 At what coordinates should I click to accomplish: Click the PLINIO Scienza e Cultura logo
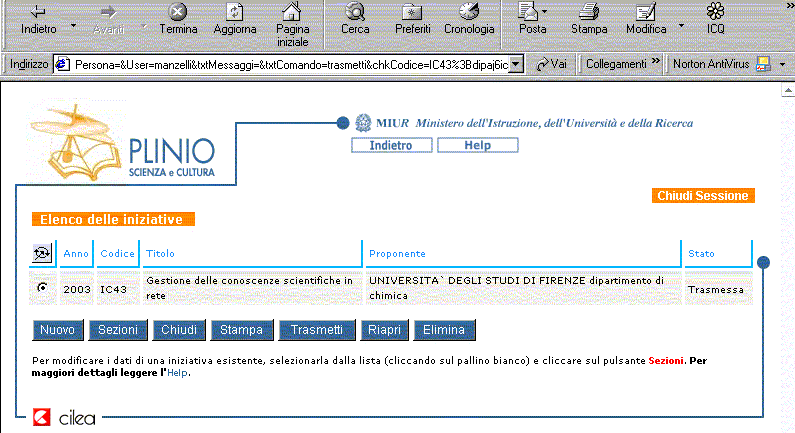click(x=123, y=143)
